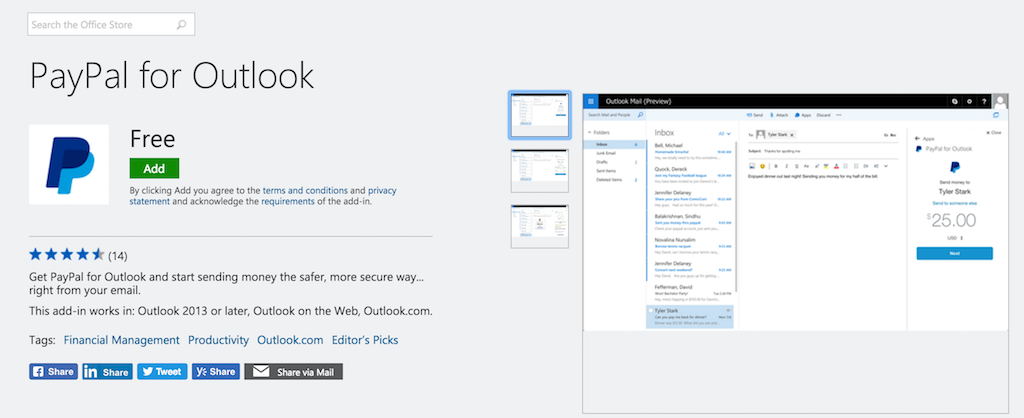Click Discard in the Outlook preview toolbar
Screen dimensions: 1024x418
point(823,115)
